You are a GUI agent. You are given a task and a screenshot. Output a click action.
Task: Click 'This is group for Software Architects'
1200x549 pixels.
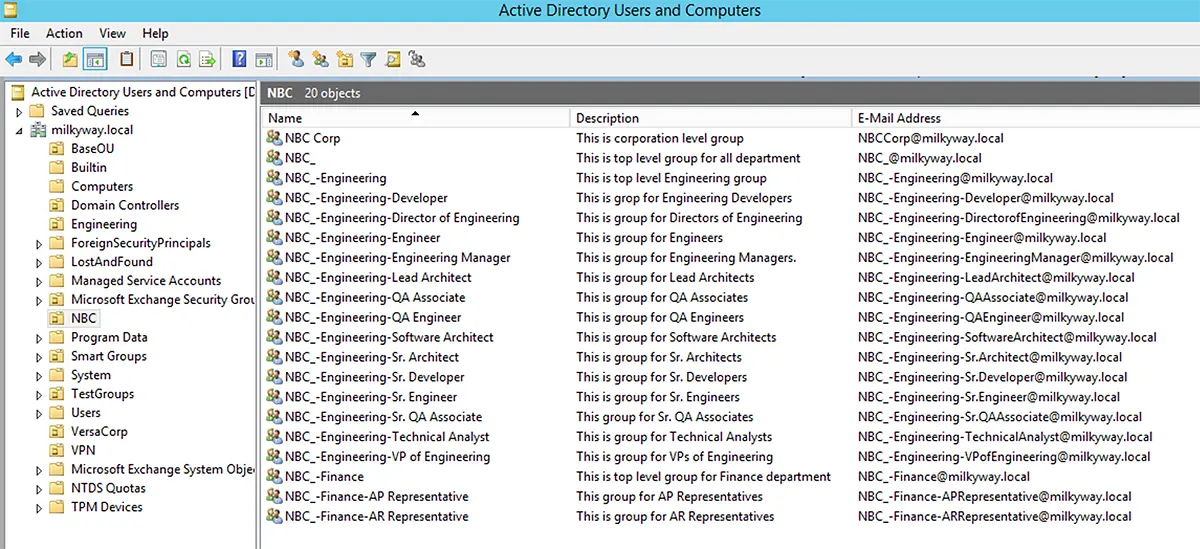pyautogui.click(x=676, y=338)
